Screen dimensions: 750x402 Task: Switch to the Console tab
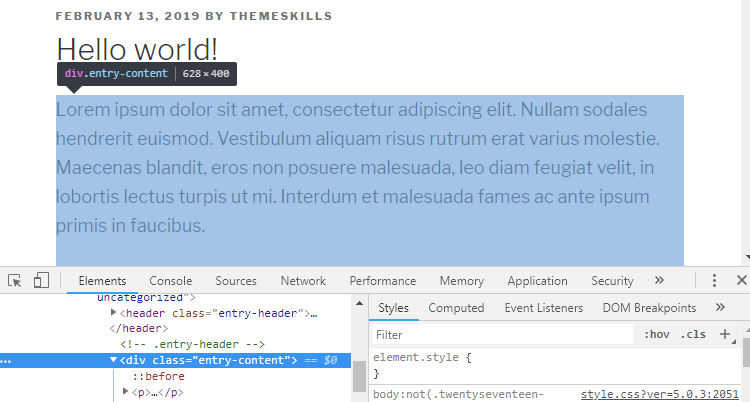[171, 281]
